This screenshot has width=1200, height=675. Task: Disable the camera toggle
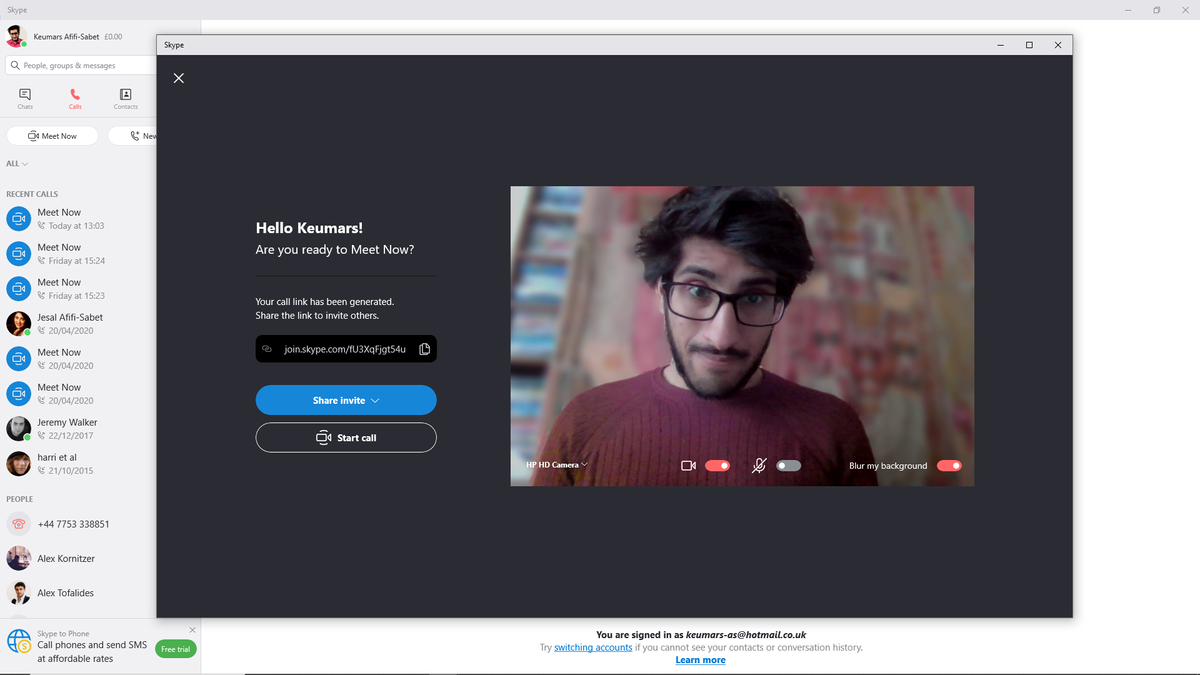716,465
